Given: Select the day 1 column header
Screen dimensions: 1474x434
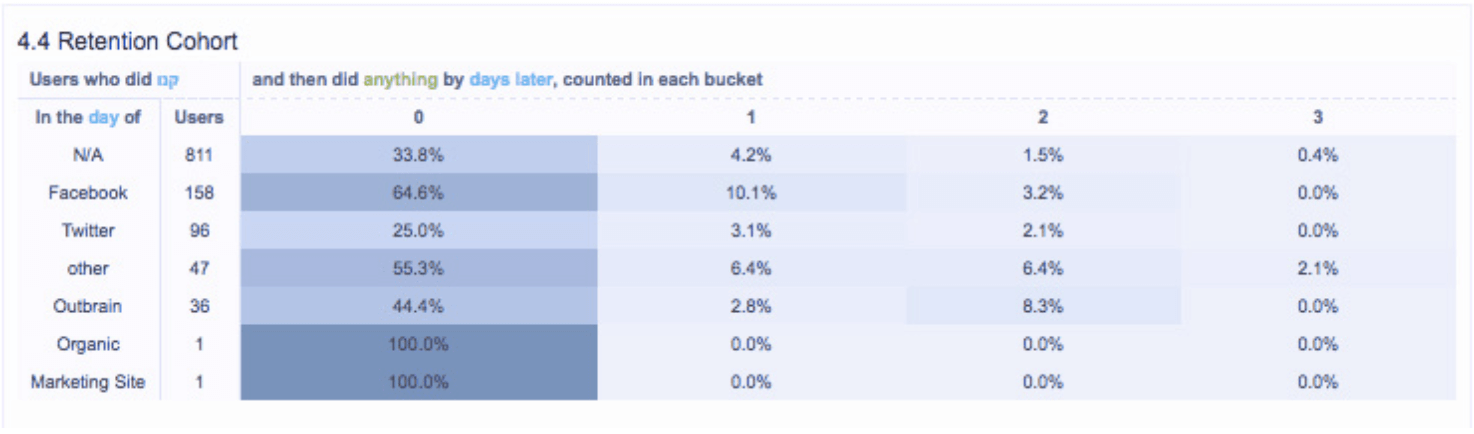Looking at the screenshot, I should 750,117.
